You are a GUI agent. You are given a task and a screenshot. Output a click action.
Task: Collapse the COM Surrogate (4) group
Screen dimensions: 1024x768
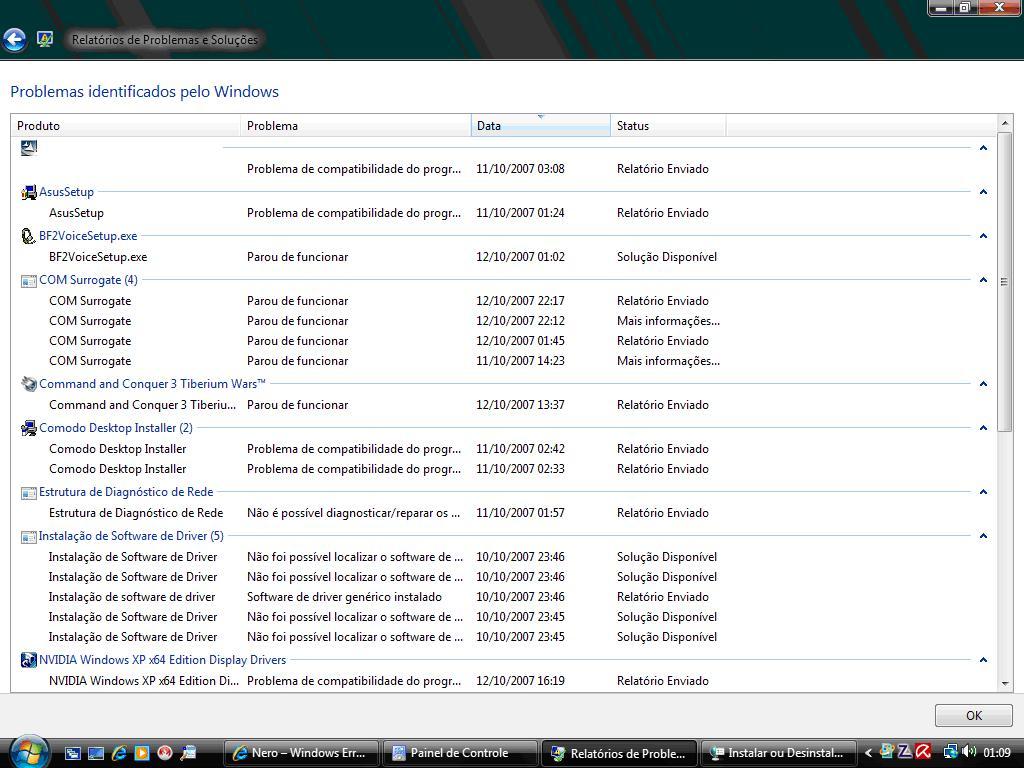point(983,280)
